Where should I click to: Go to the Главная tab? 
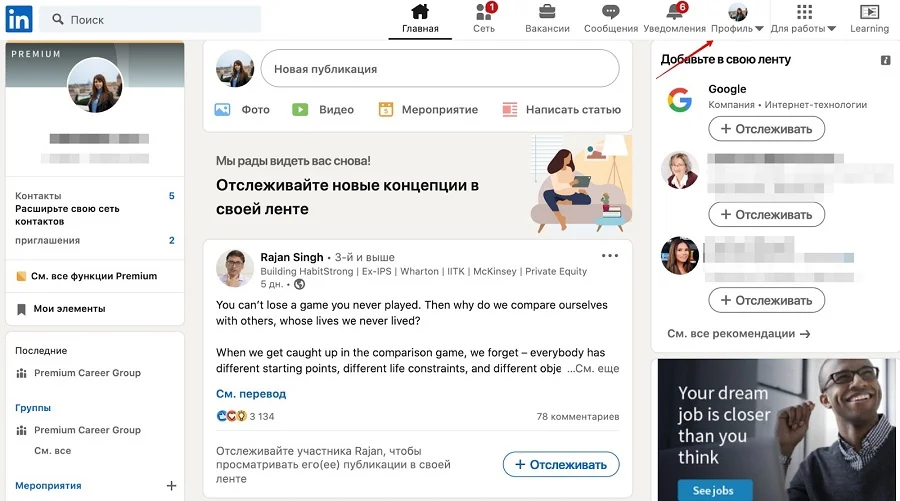pos(420,19)
